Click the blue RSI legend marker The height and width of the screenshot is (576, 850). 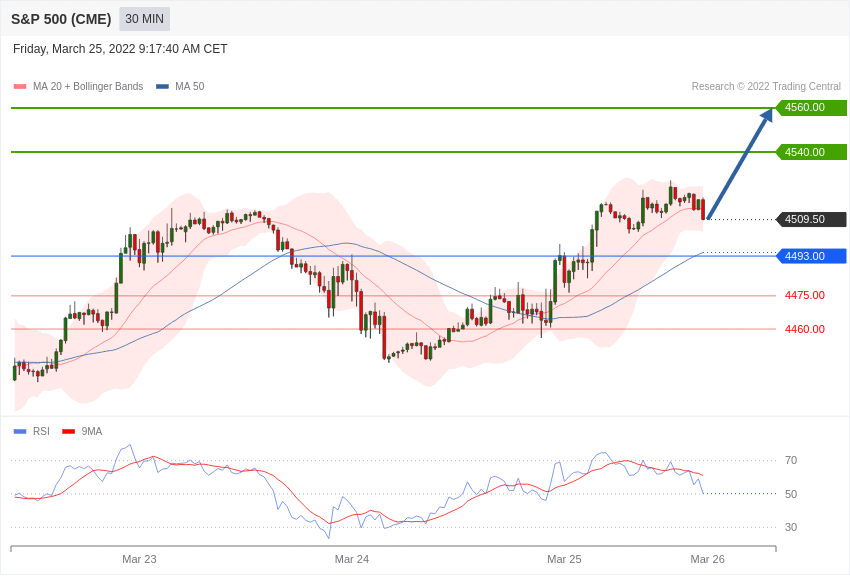tap(20, 432)
